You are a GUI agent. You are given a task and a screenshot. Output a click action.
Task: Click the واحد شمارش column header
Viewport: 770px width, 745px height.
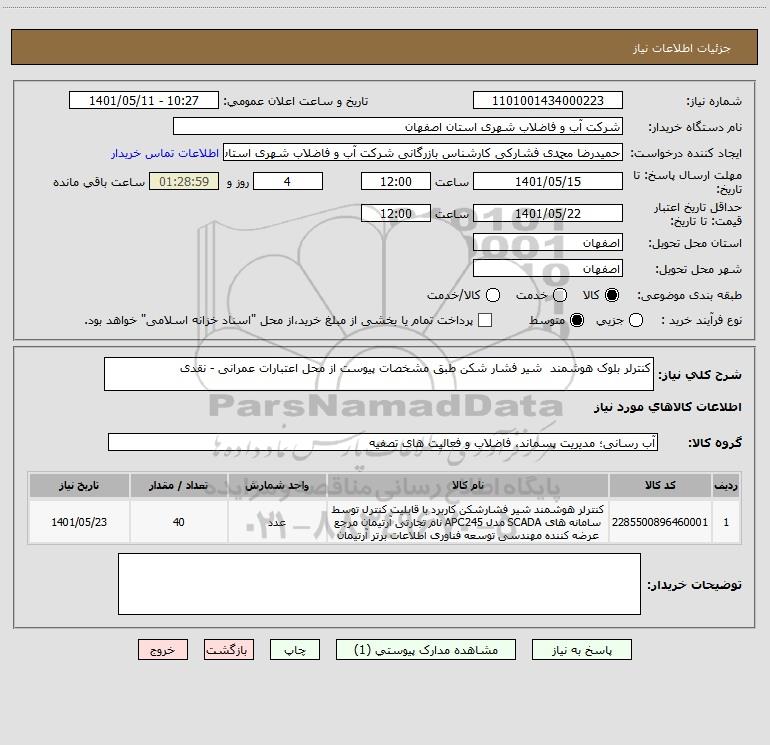pos(277,485)
